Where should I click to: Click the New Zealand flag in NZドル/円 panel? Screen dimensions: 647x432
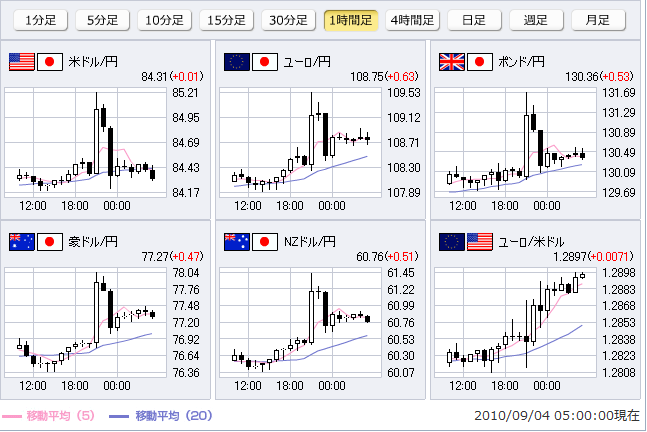[237, 241]
